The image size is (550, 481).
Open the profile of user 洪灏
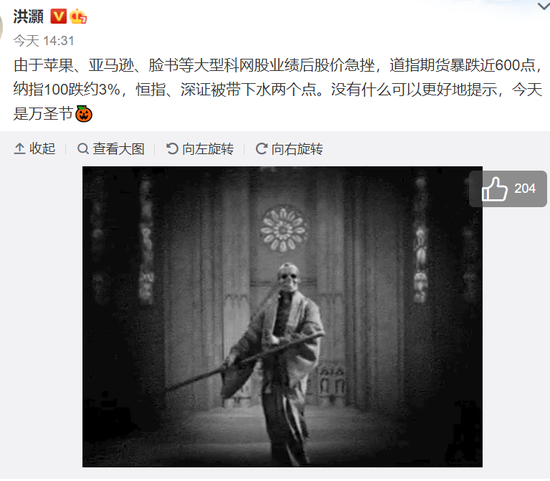click(28, 16)
